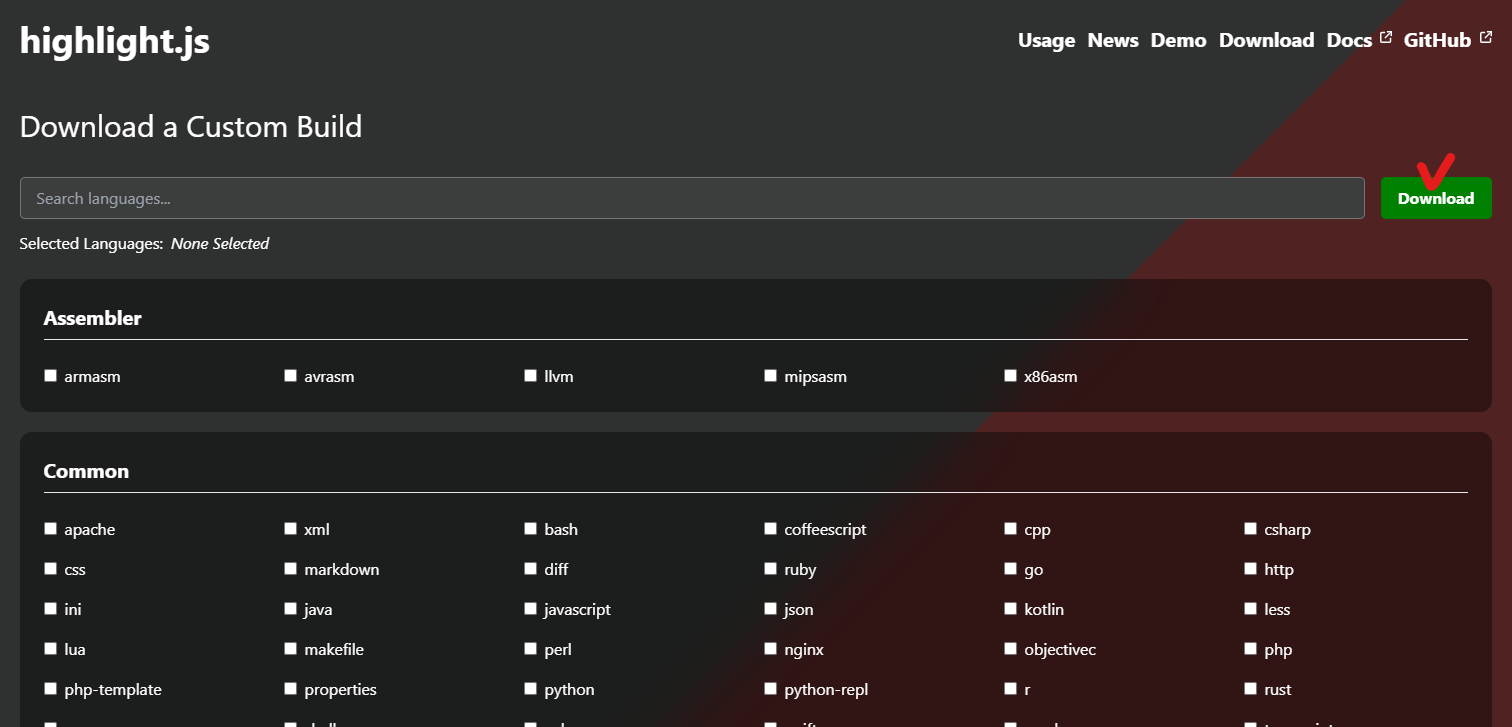This screenshot has width=1512, height=727.
Task: Open the Docs external link
Action: (1359, 40)
